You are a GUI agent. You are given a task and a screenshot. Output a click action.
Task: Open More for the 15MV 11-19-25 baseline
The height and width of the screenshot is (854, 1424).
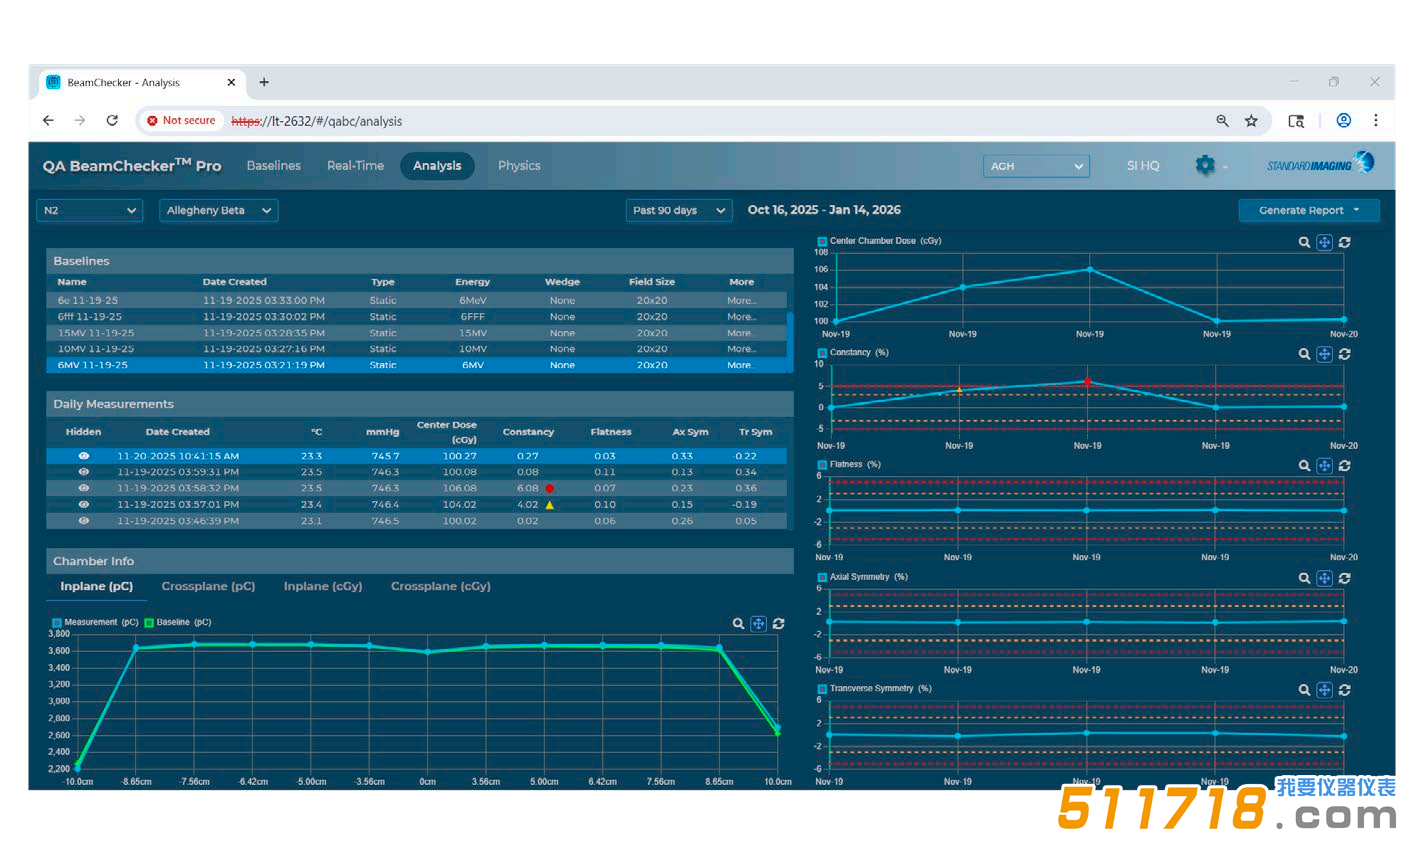[741, 333]
